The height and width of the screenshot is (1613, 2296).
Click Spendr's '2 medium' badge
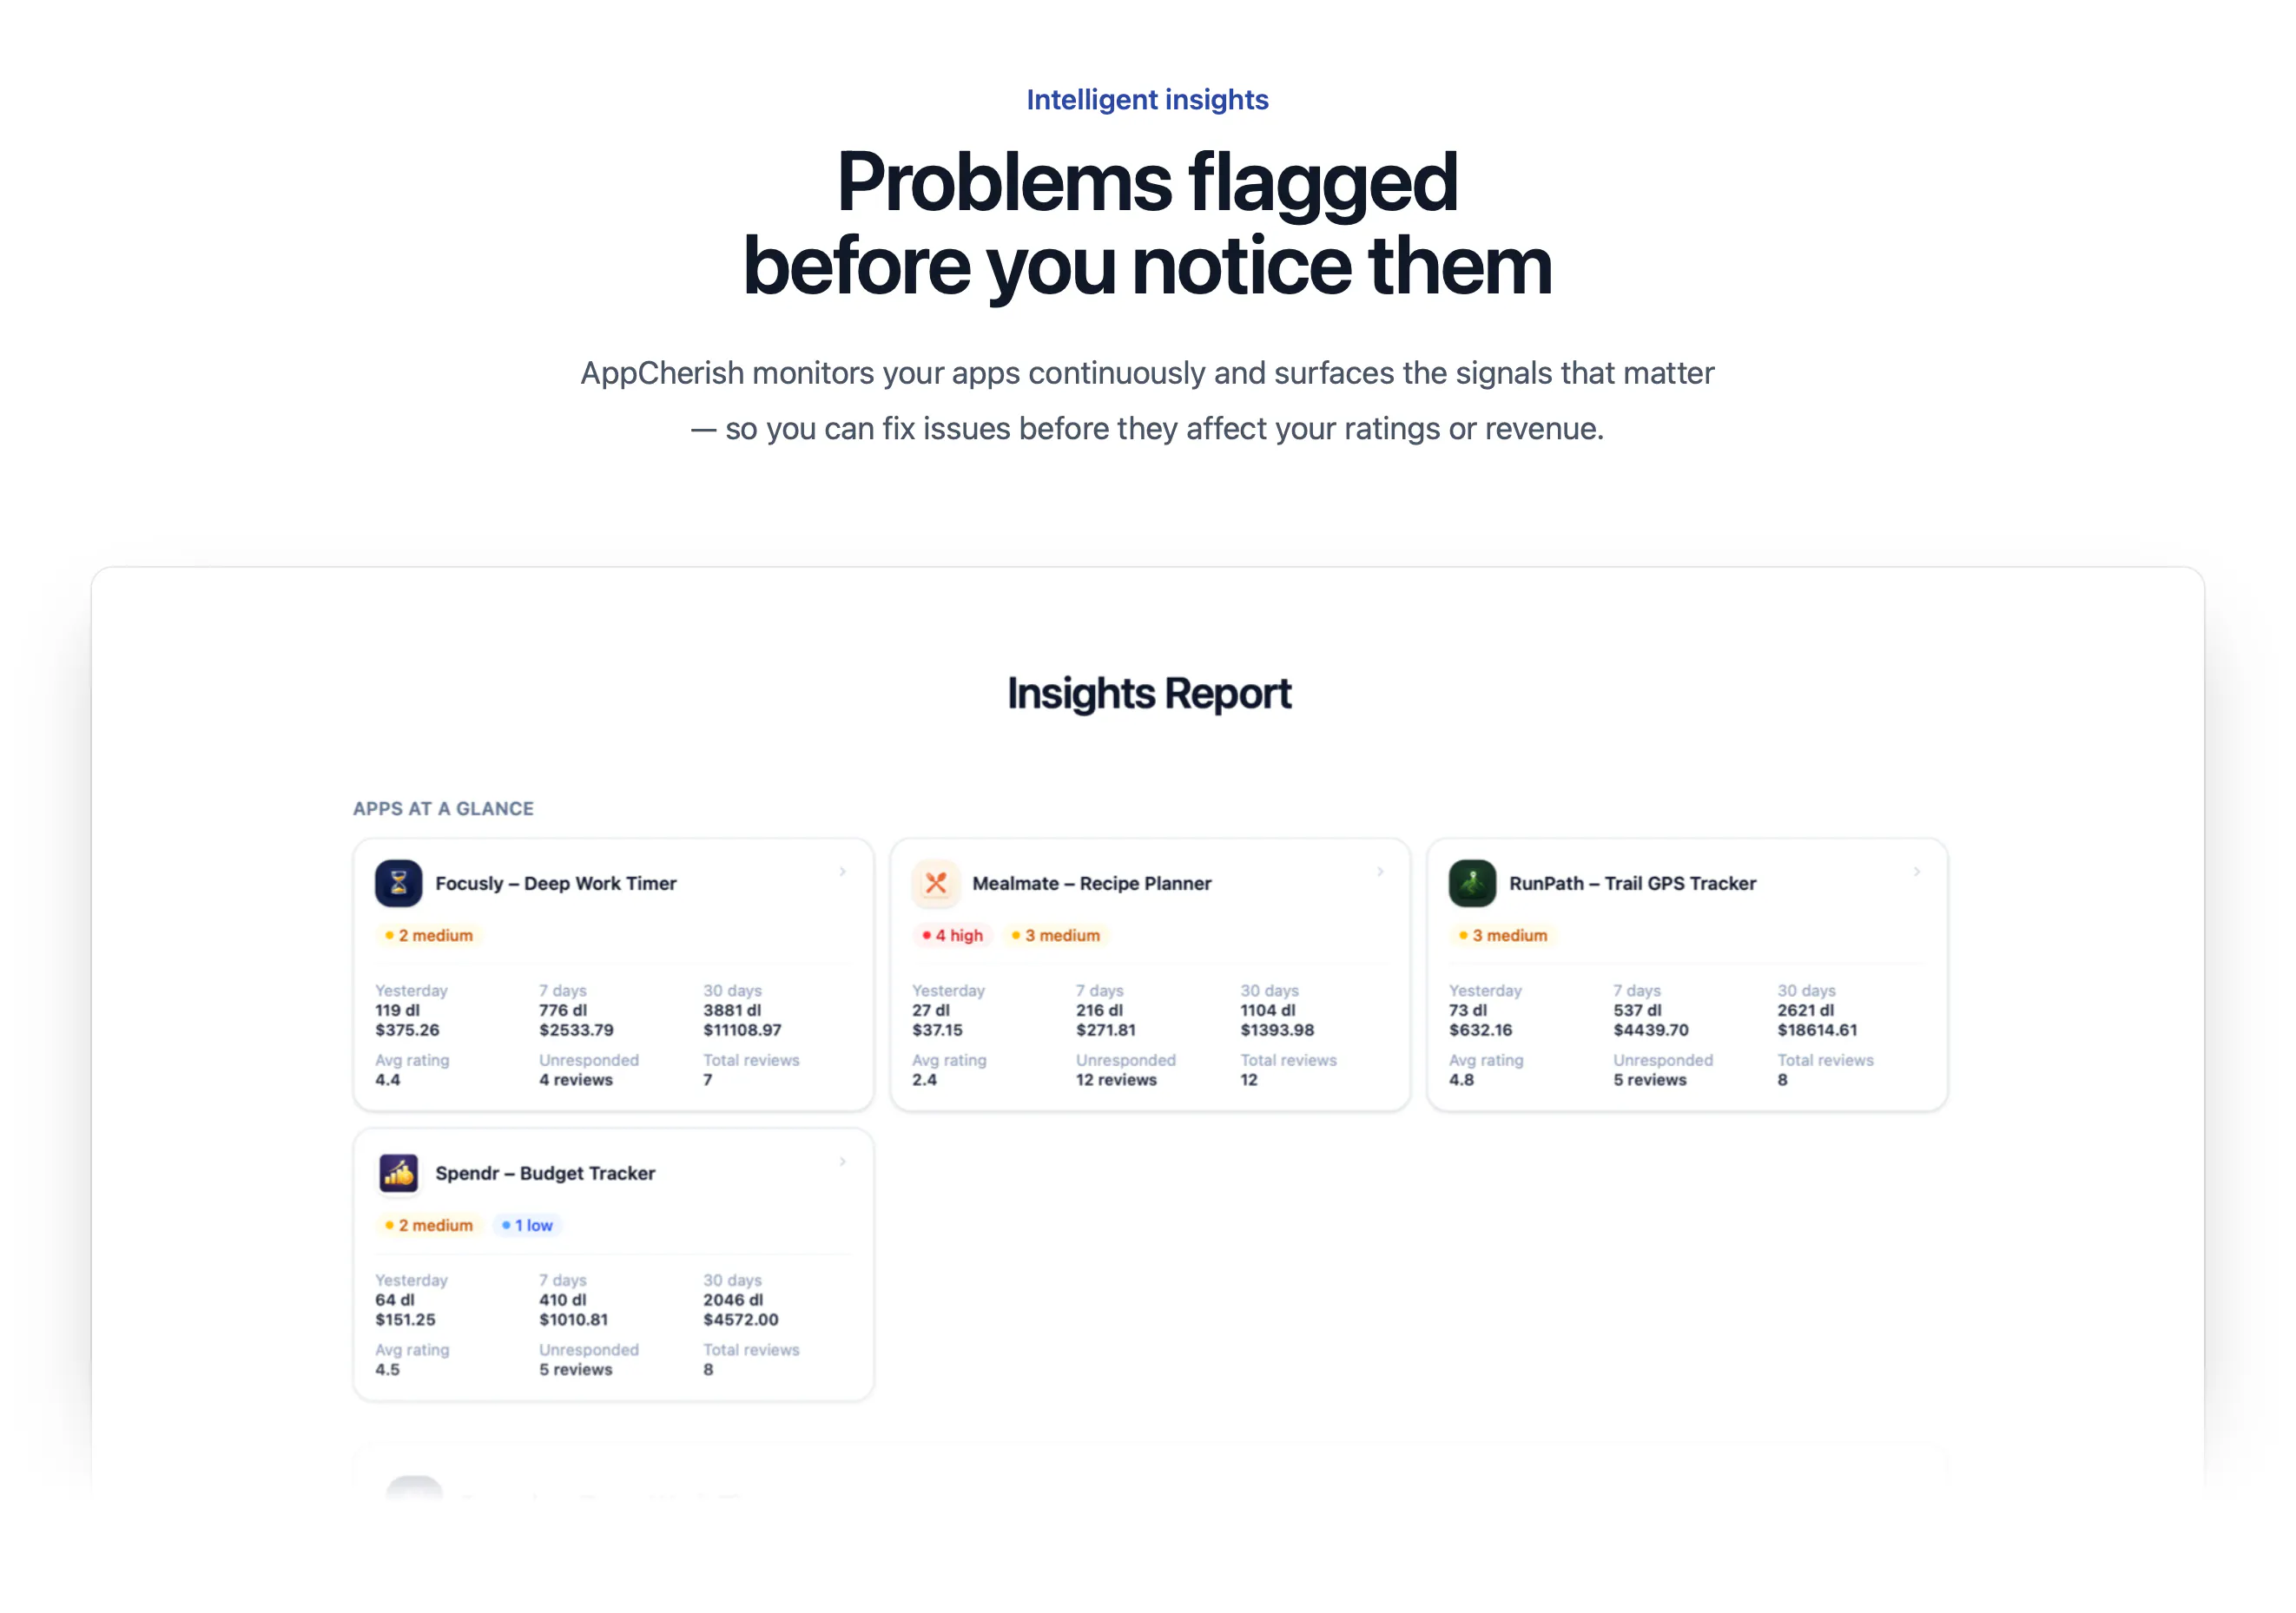pos(429,1225)
